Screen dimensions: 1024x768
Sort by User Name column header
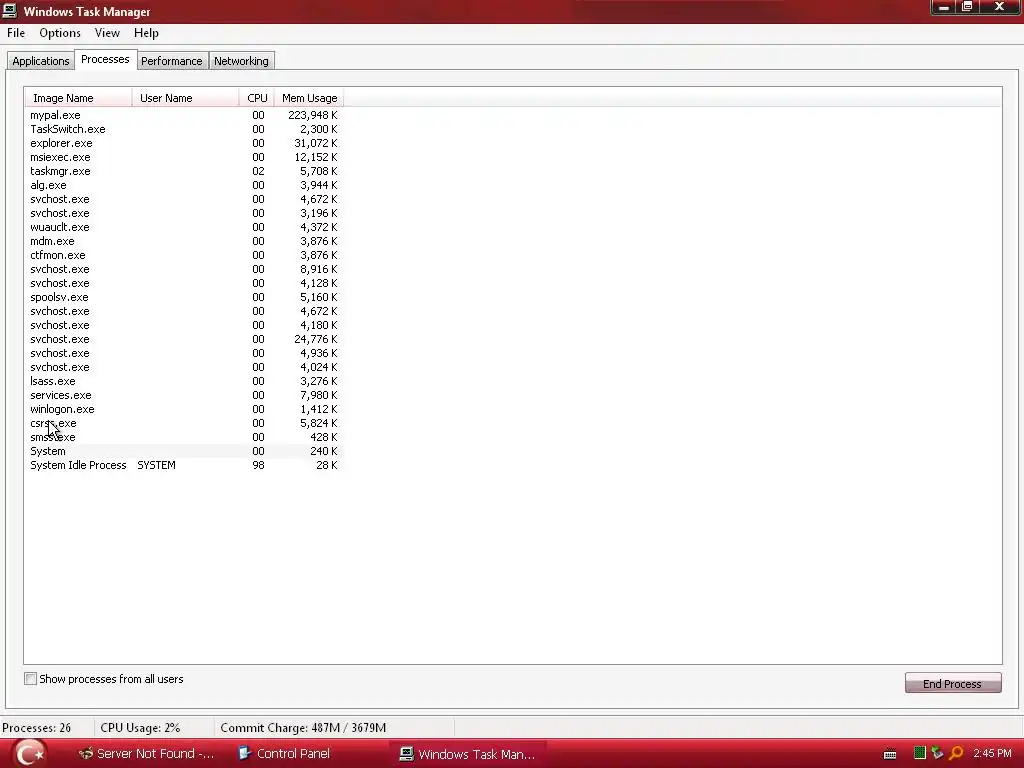tap(185, 98)
